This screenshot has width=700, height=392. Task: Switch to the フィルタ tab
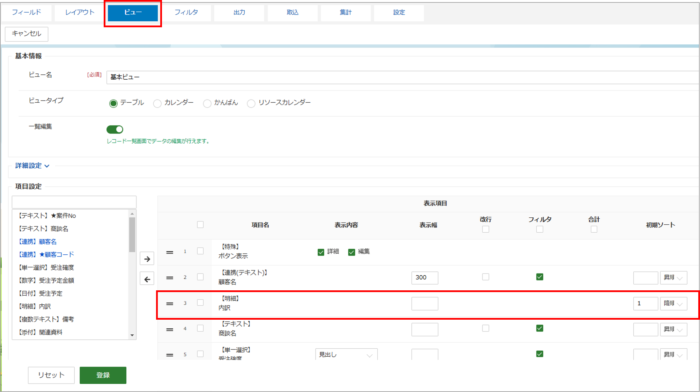186,13
